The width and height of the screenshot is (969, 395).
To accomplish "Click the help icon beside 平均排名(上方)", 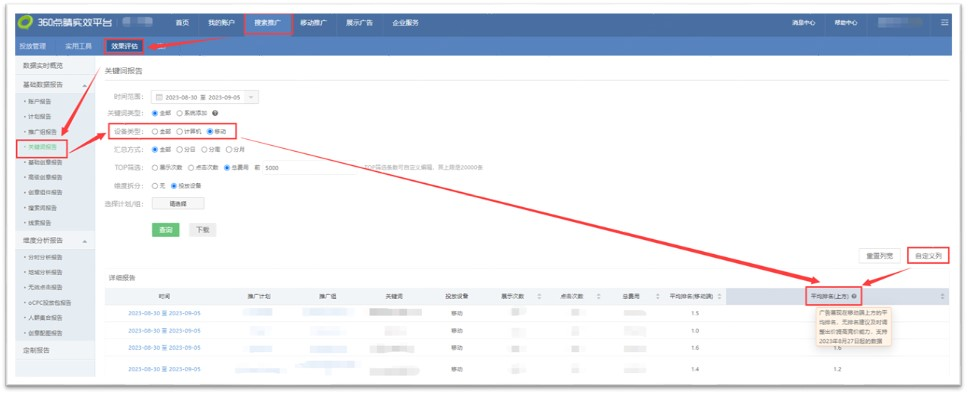I will pos(853,297).
